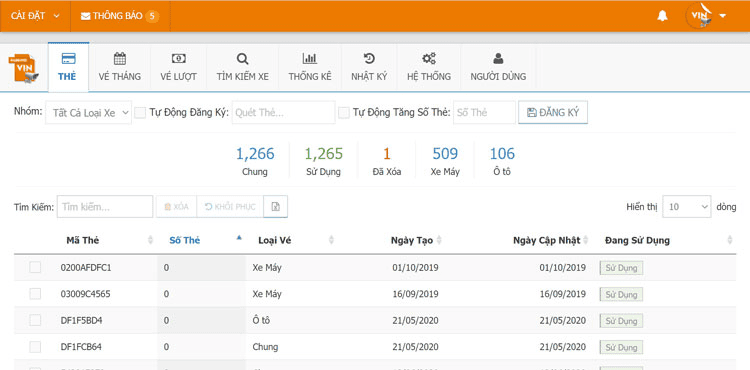This screenshot has width=750, height=370.
Task: Click the ĐĂNG KÝ button
Action: (553, 112)
